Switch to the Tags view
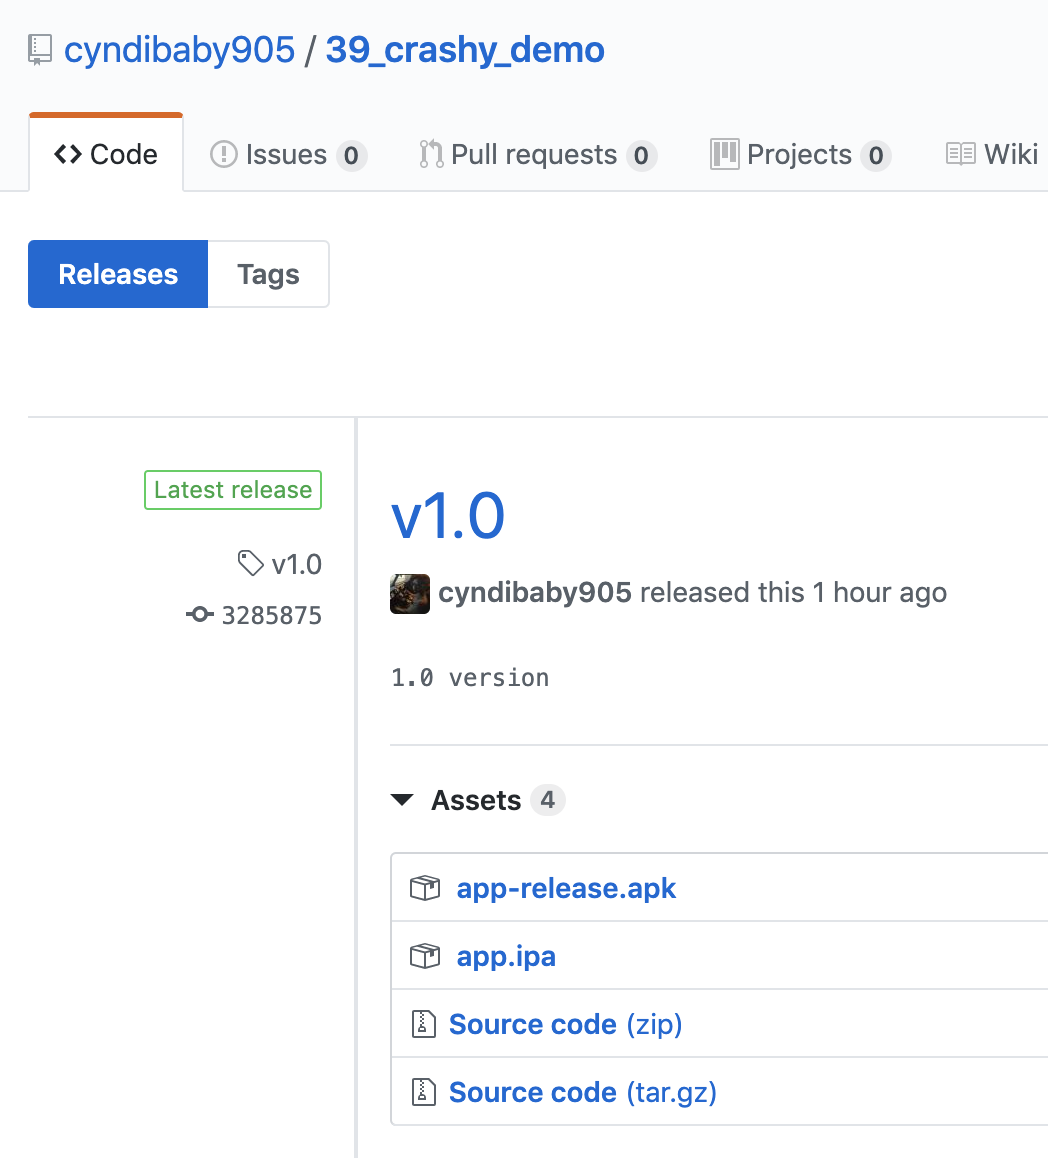Screen dimensions: 1048x1158 tap(268, 274)
